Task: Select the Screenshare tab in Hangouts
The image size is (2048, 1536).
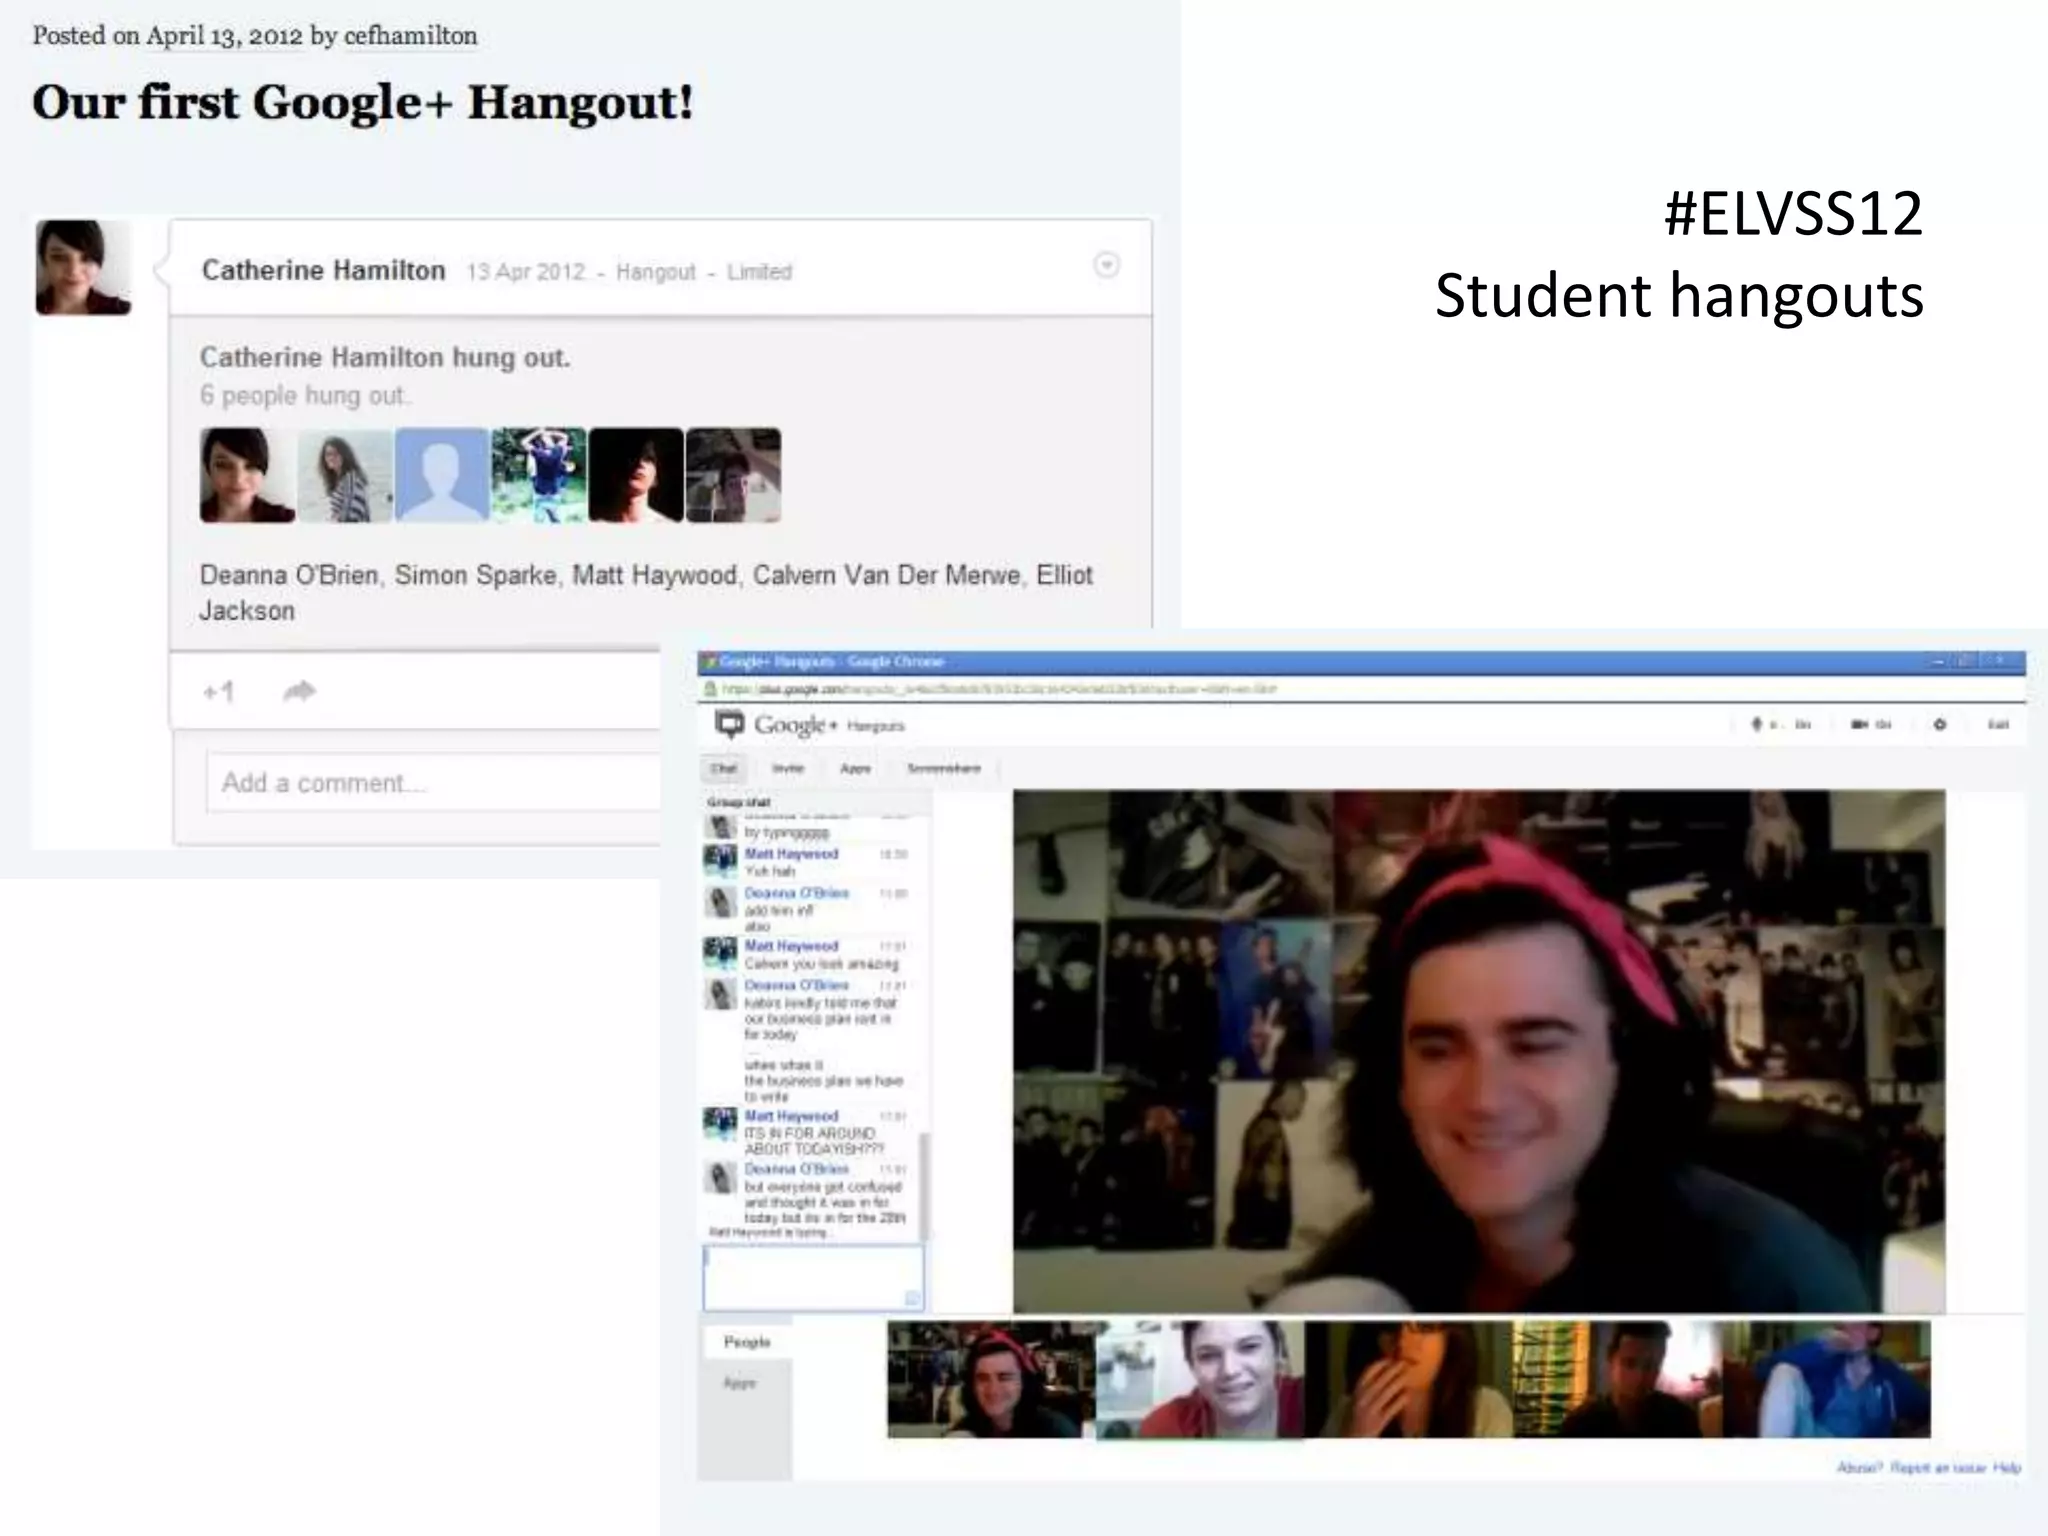Action: coord(943,768)
